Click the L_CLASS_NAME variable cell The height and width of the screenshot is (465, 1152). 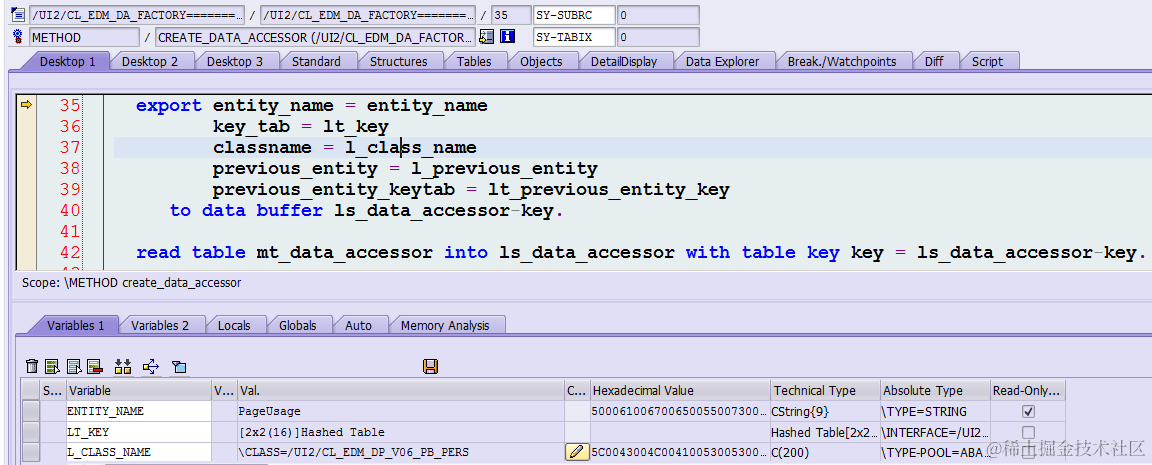pyautogui.click(x=138, y=452)
